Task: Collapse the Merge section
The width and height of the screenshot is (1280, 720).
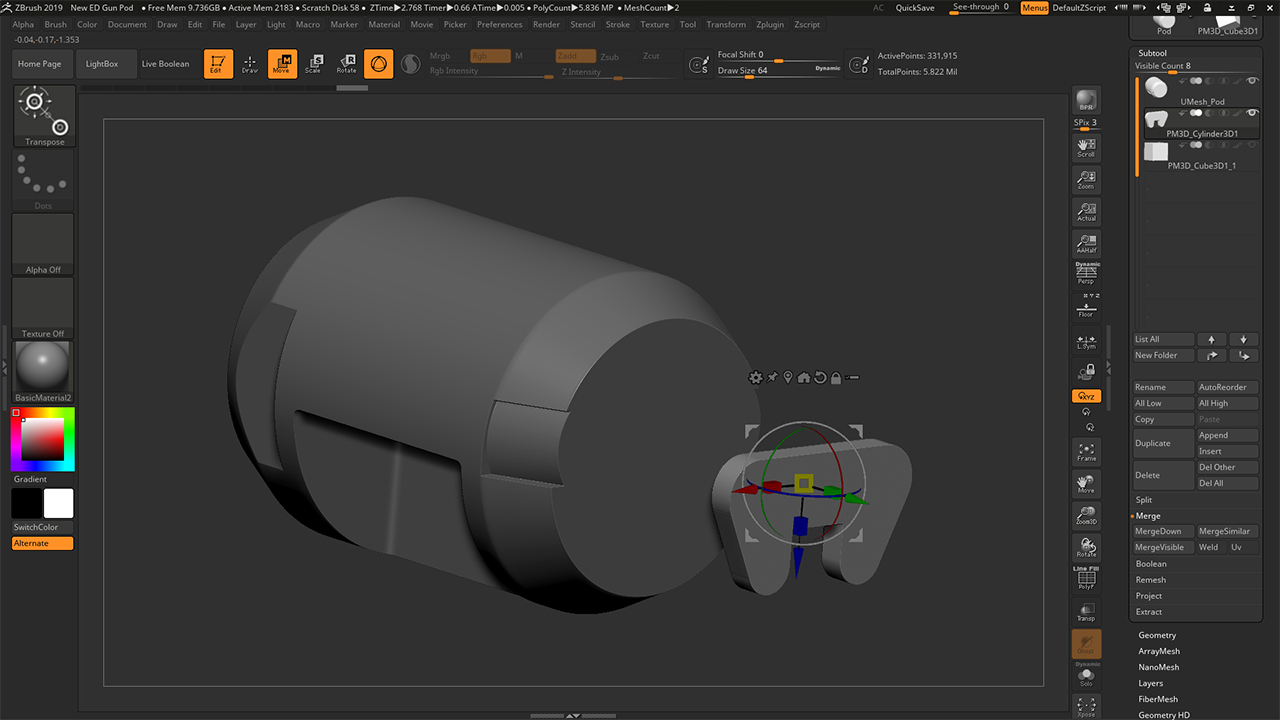Action: point(1148,515)
